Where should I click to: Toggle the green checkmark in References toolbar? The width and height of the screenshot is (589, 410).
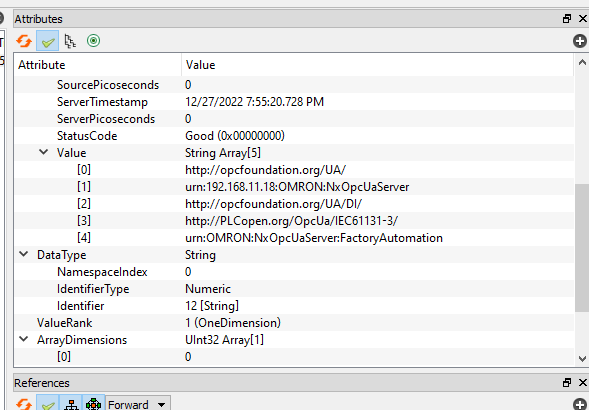[48, 404]
